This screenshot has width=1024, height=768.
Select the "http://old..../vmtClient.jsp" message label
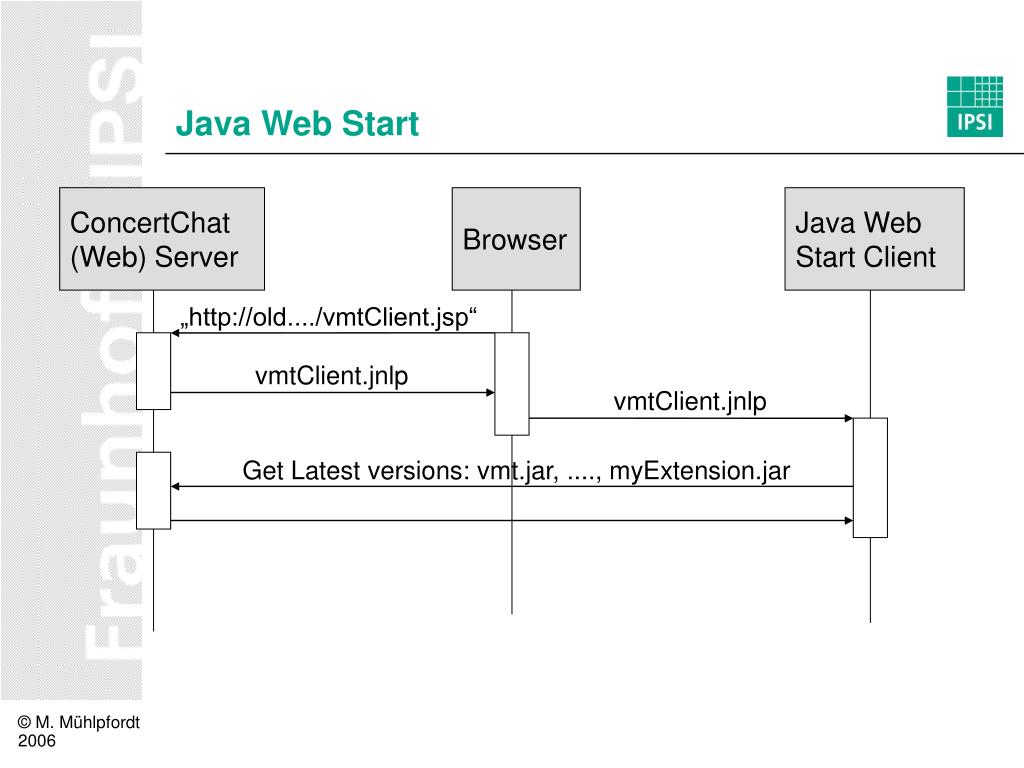pos(329,317)
